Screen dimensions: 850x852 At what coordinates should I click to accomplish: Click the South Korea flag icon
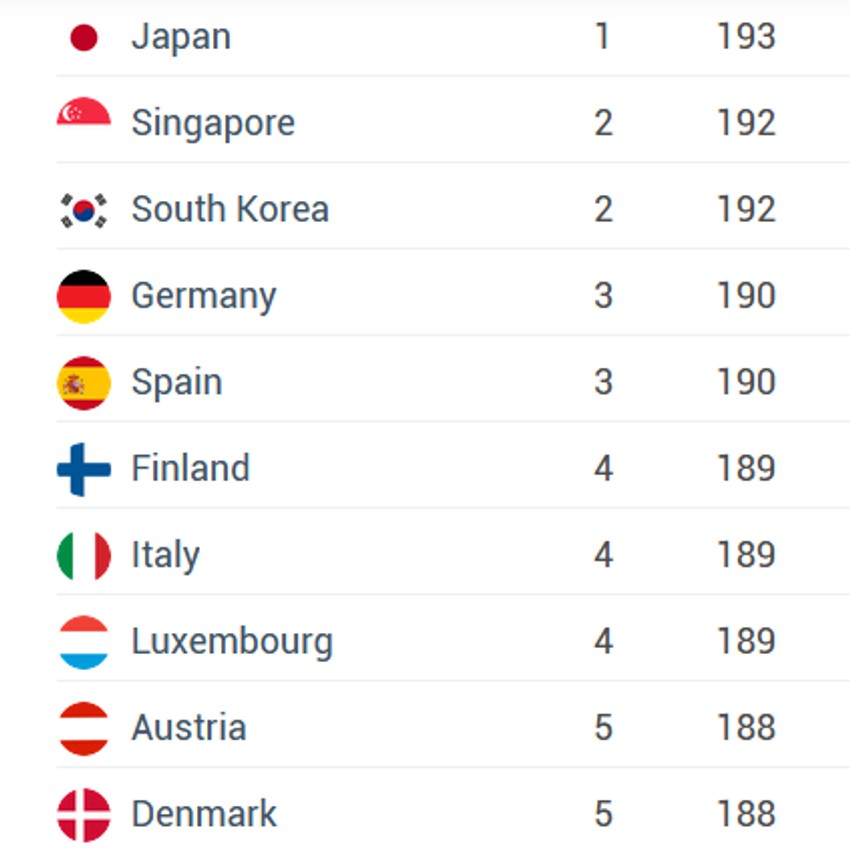(x=84, y=210)
